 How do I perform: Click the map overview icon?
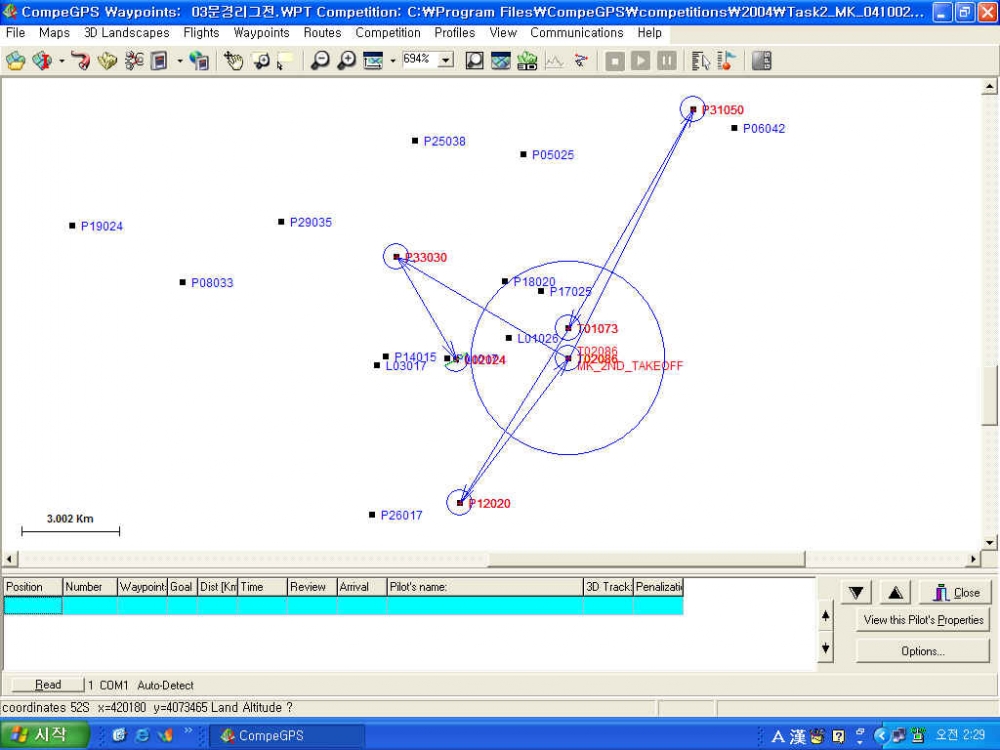click(x=501, y=61)
